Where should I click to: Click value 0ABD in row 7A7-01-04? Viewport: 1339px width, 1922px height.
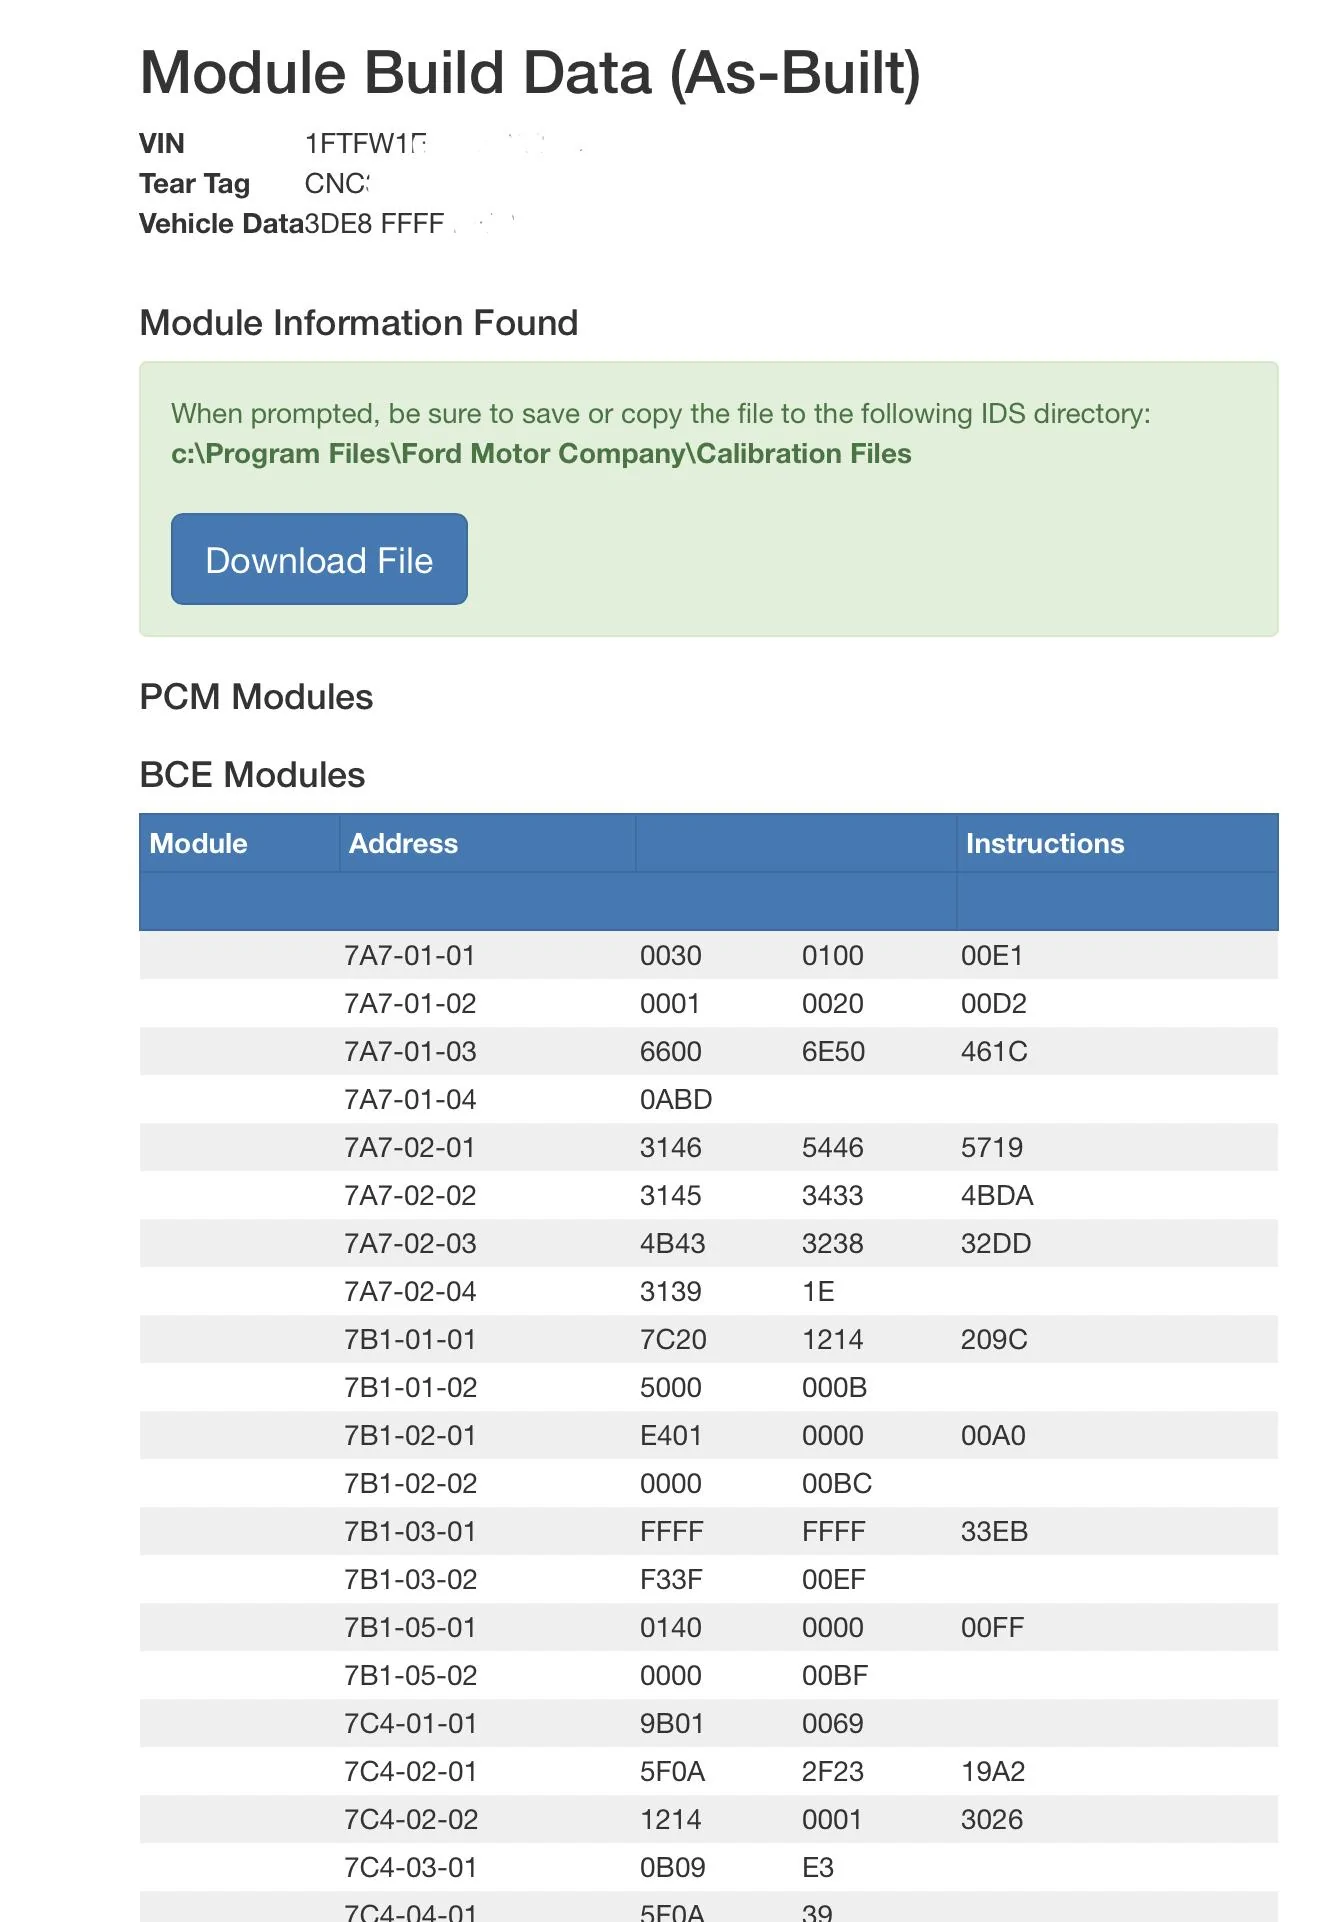point(676,1099)
